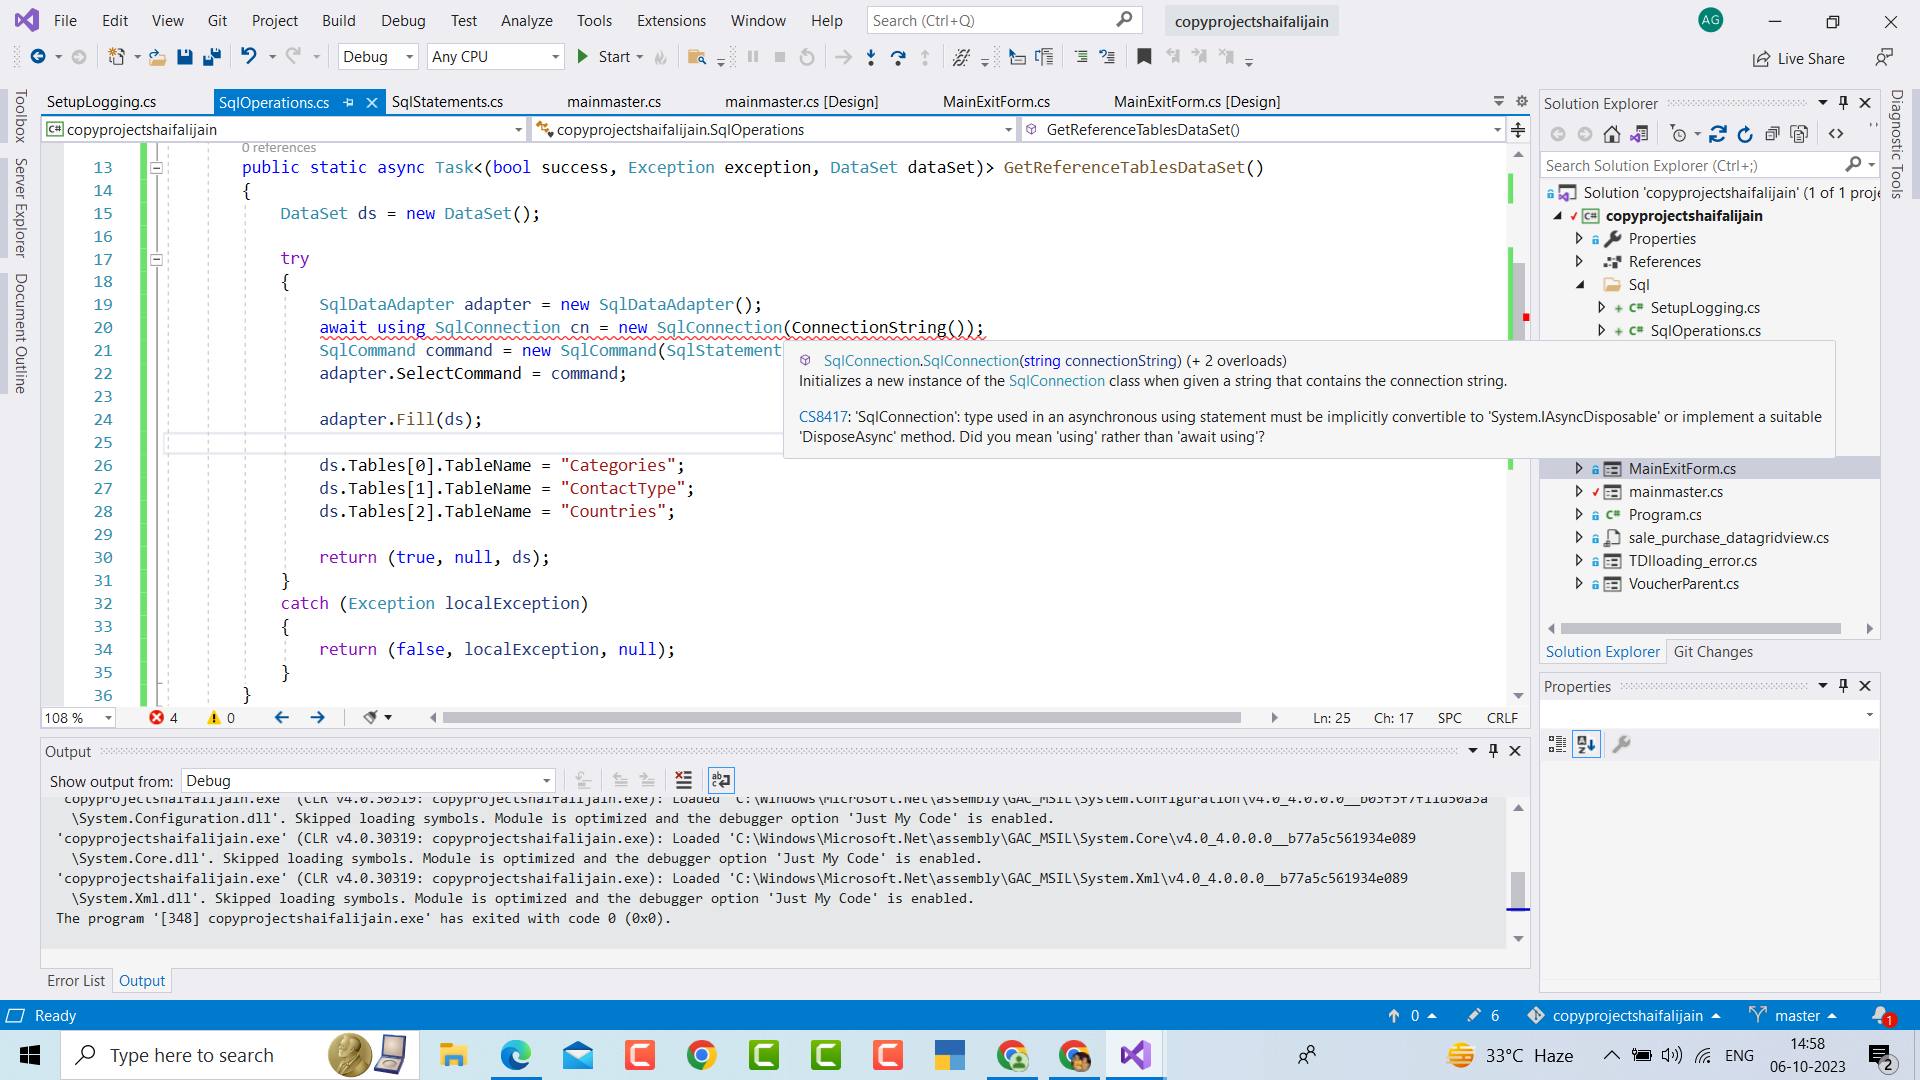Pin the SqlOperations.cs document tab
The width and height of the screenshot is (1920, 1080).
[349, 102]
